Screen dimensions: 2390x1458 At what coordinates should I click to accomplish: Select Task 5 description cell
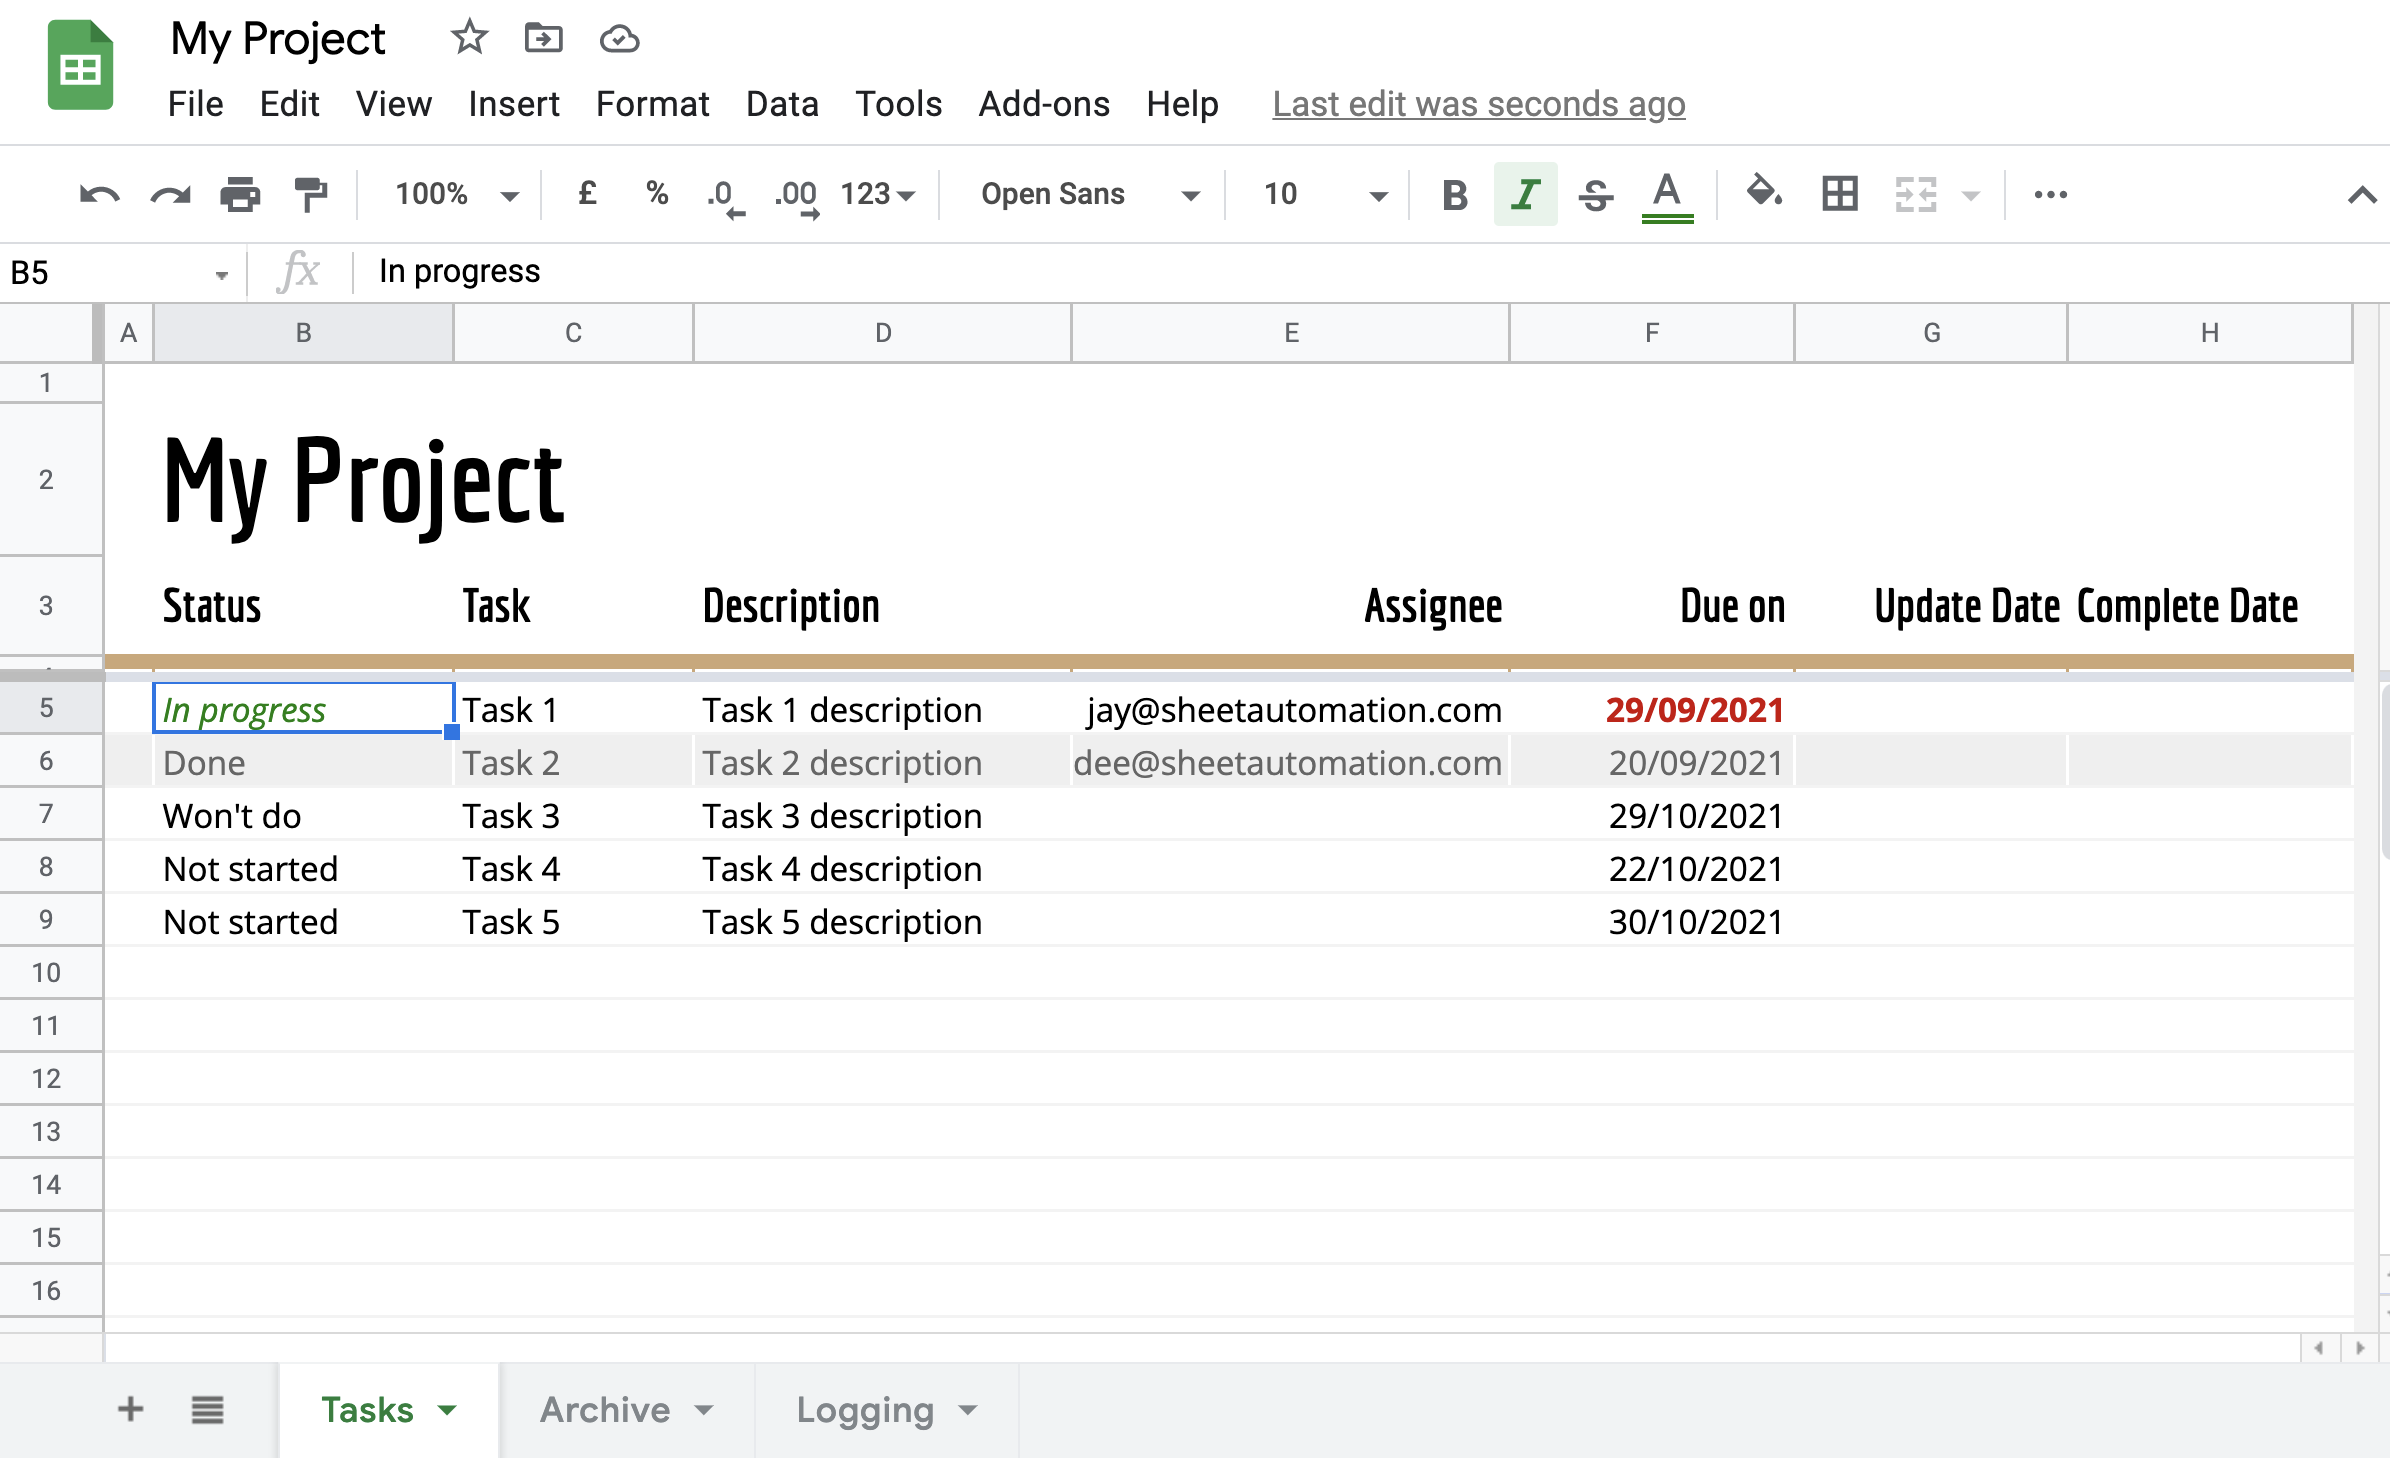[x=882, y=921]
